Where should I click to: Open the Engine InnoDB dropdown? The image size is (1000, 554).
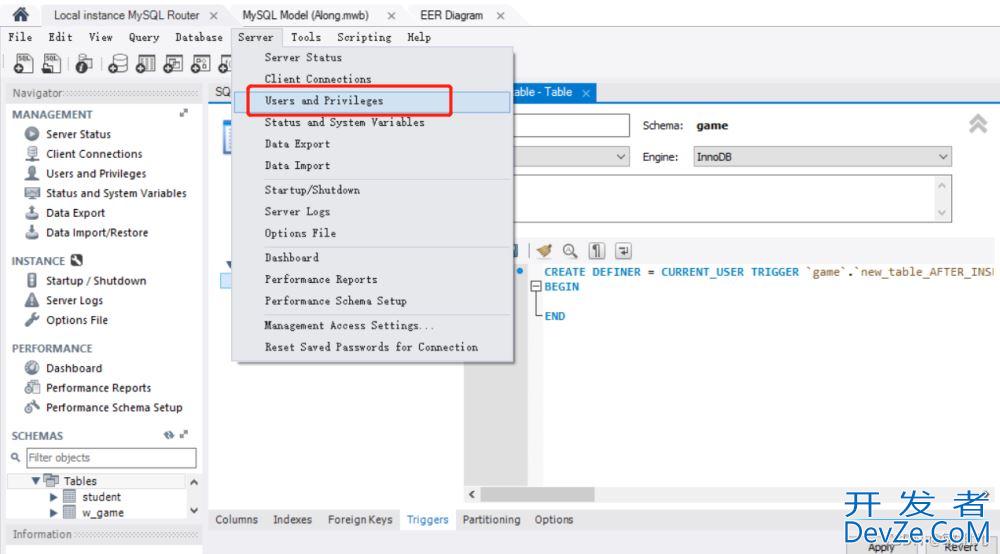click(823, 157)
